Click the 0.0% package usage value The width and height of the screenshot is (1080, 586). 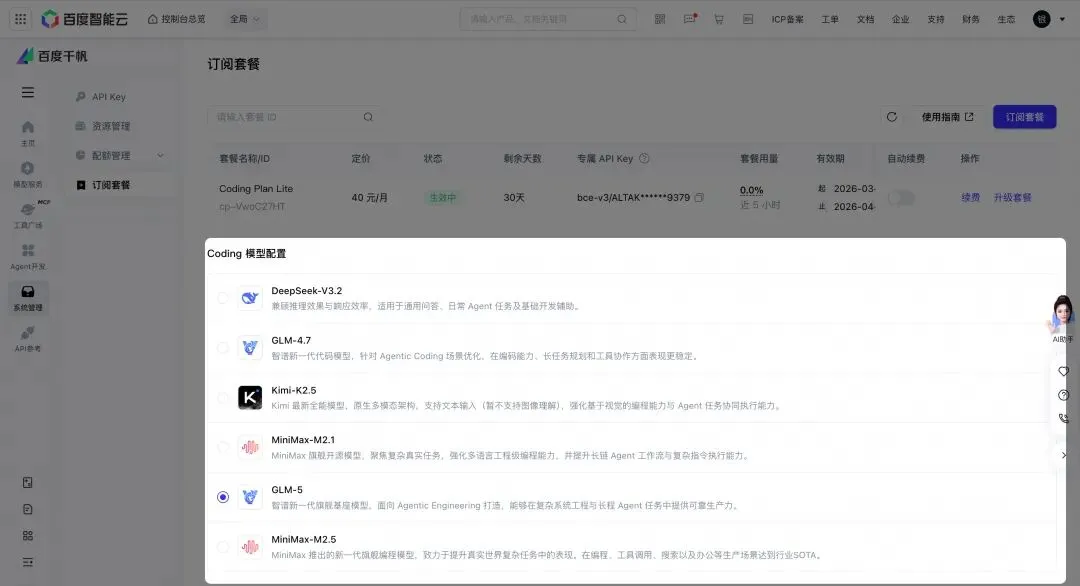click(x=751, y=190)
